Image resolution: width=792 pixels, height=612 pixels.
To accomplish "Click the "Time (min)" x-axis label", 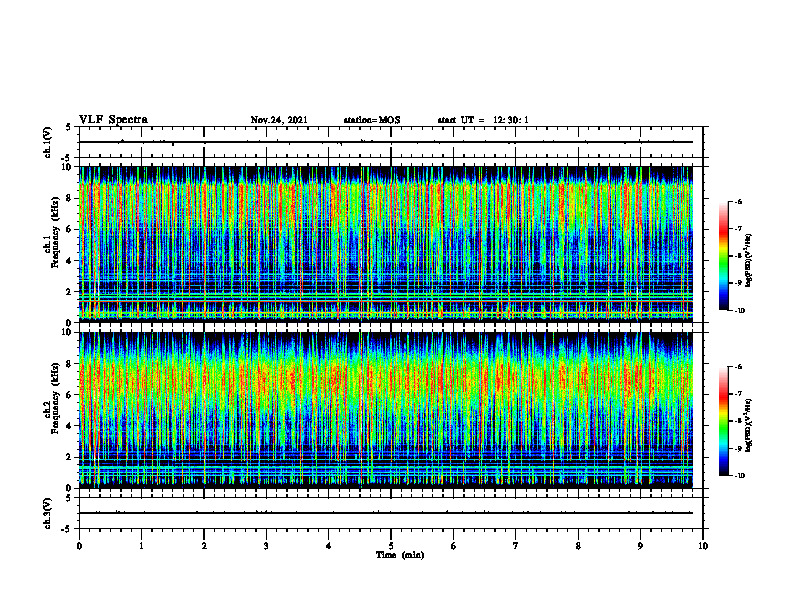I will pos(400,555).
